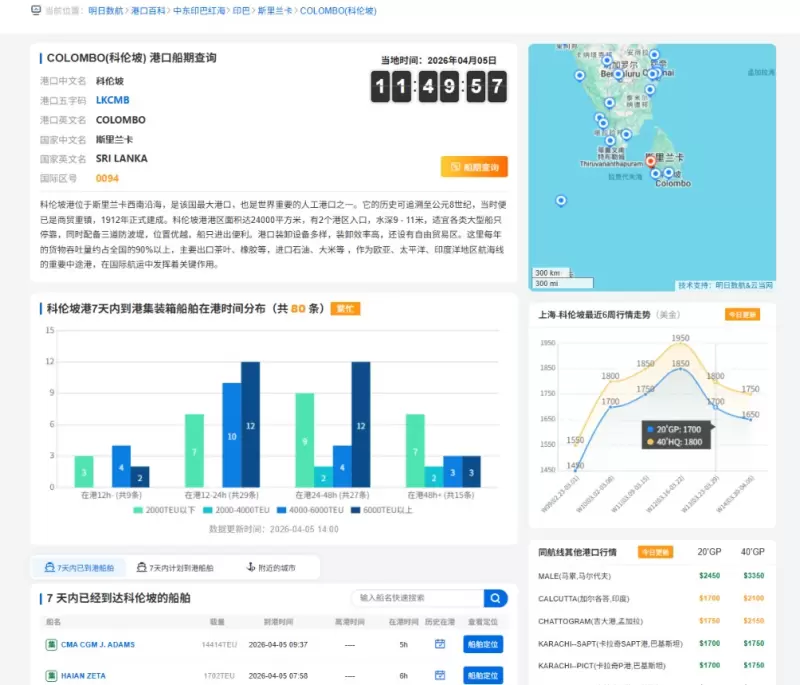Image resolution: width=800 pixels, height=685 pixels.
Task: Click the search magnifier icon in the vessel search bar
Action: pos(494,598)
